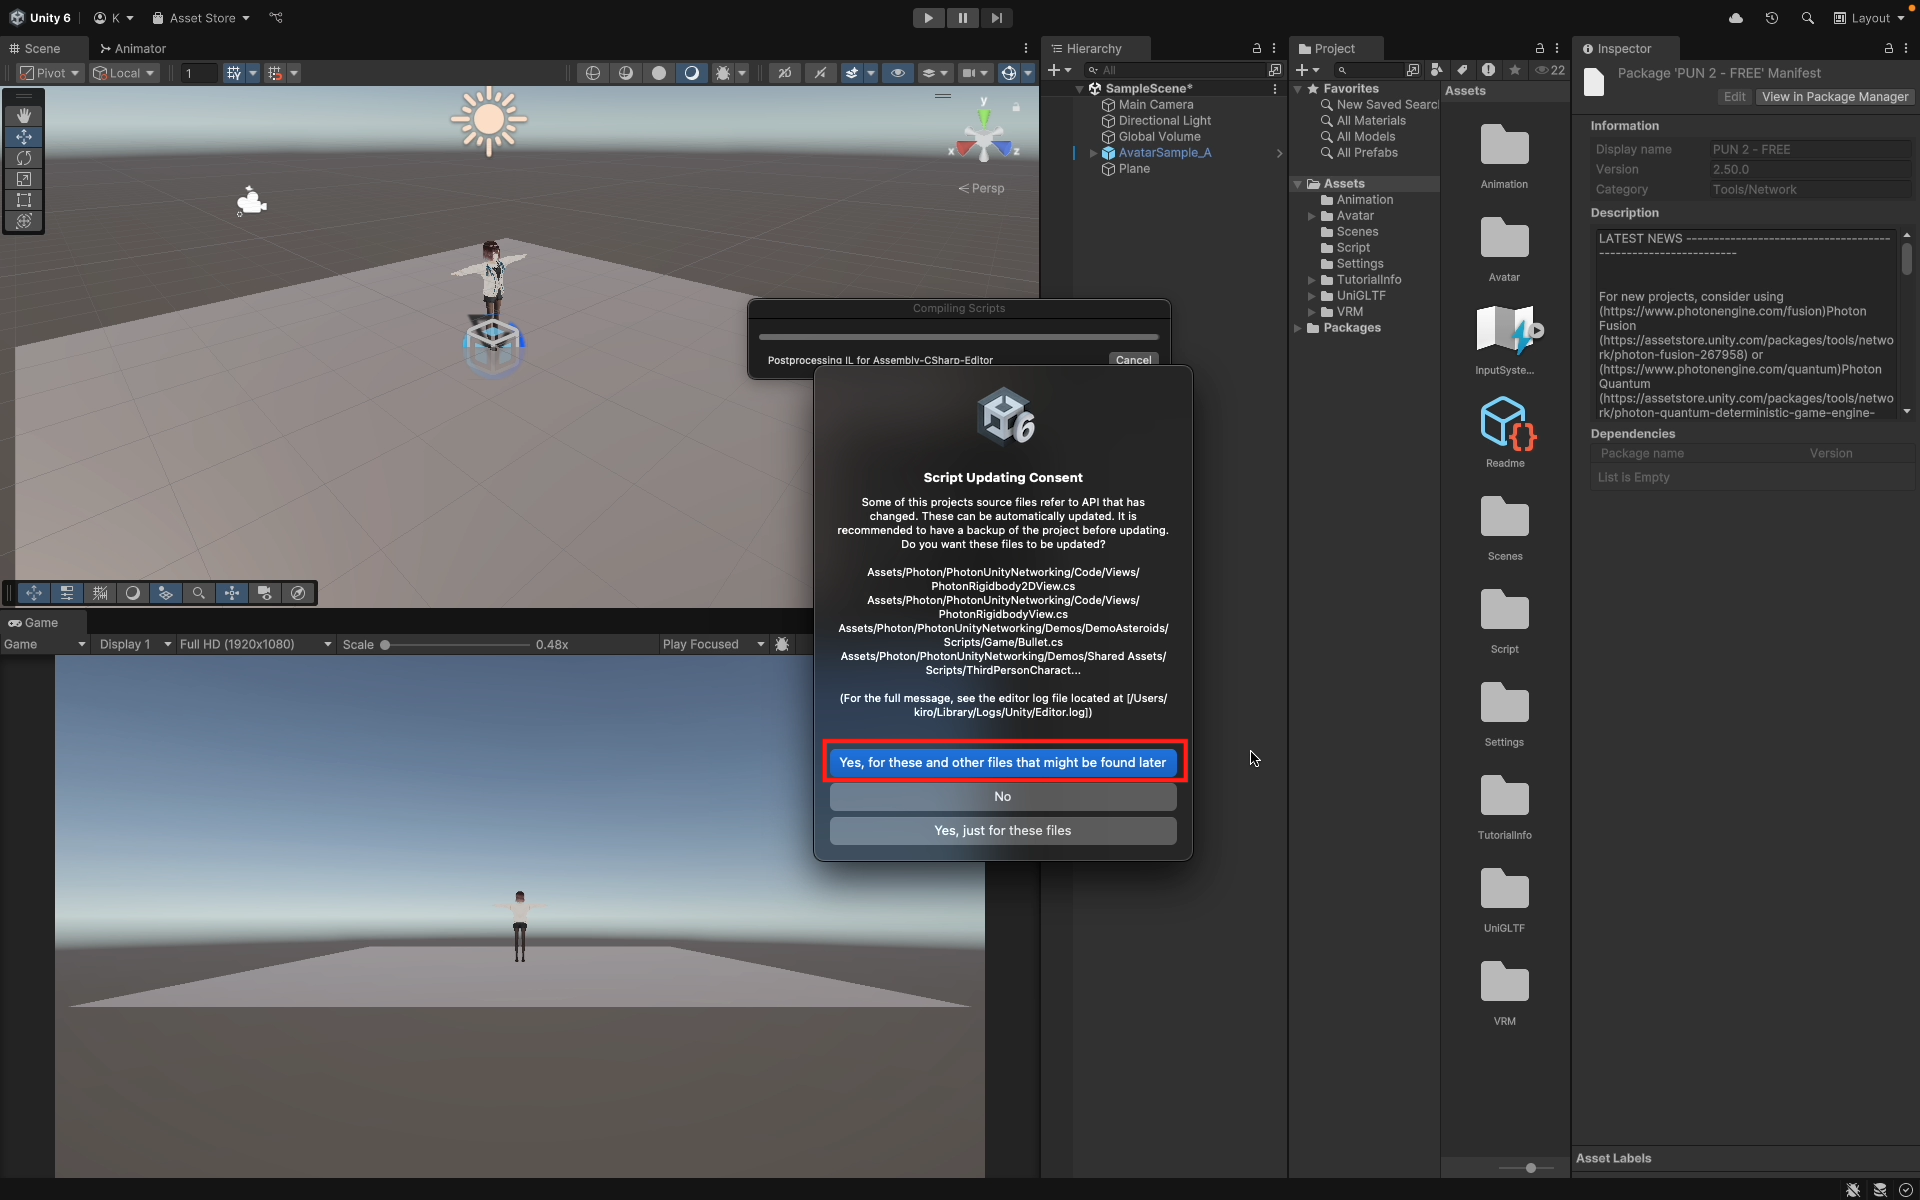Viewport: 1920px width, 1200px height.
Task: Open the Full HD resolution dropdown
Action: [255, 644]
